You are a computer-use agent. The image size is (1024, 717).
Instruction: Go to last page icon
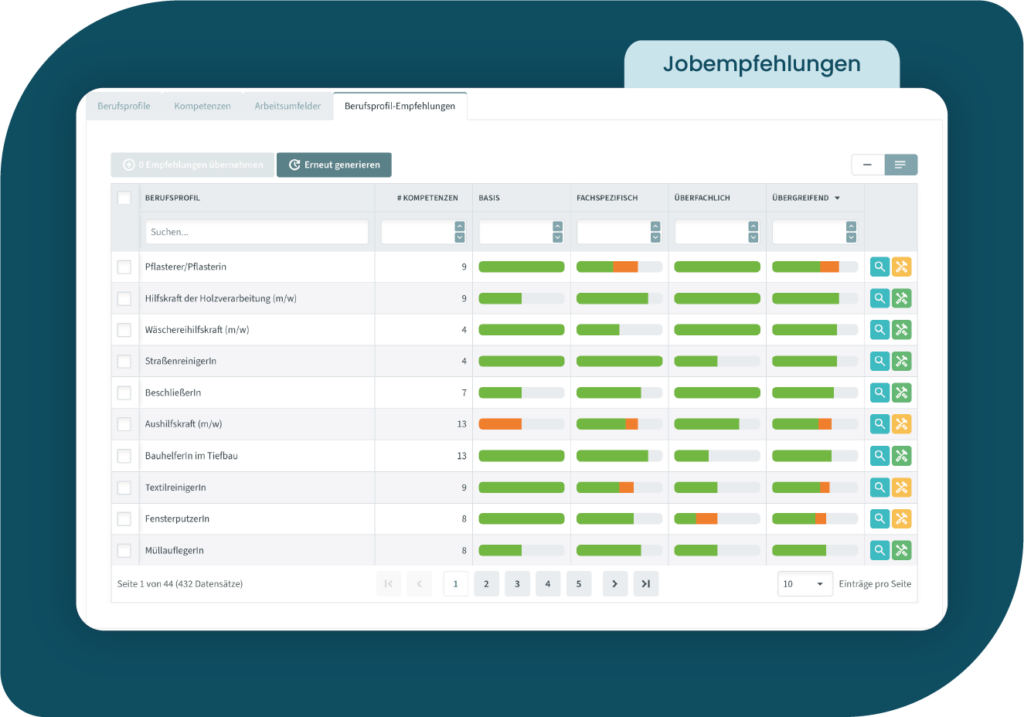point(646,584)
